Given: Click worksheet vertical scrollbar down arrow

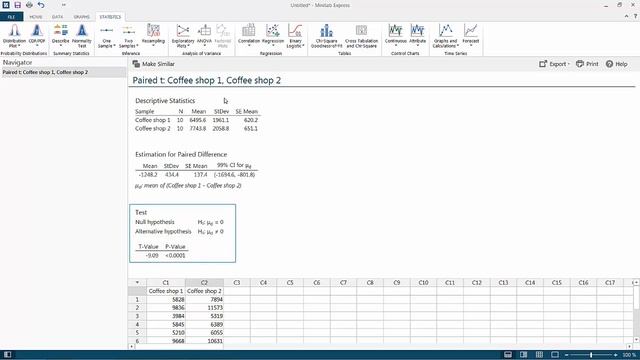Looking at the screenshot, I should click(x=636, y=340).
